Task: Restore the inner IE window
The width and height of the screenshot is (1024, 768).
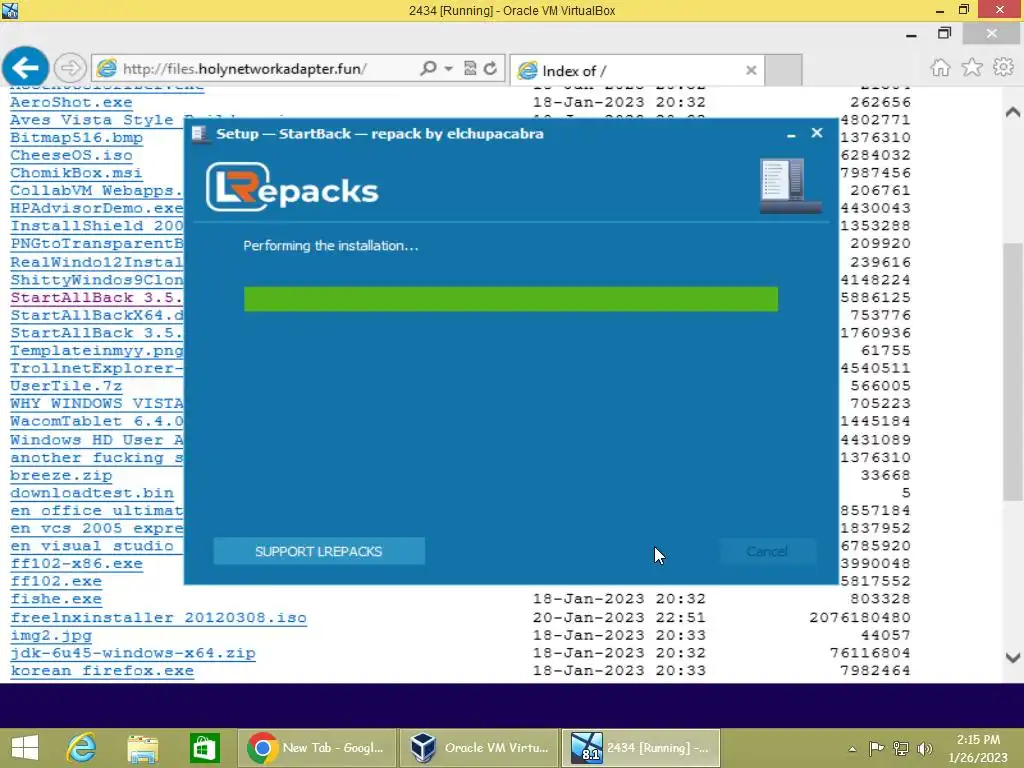Action: [944, 33]
